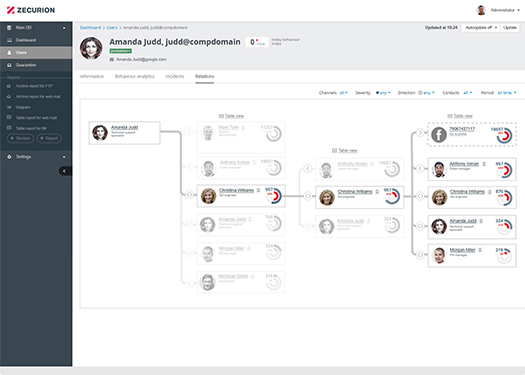Click the Update button

(510, 27)
